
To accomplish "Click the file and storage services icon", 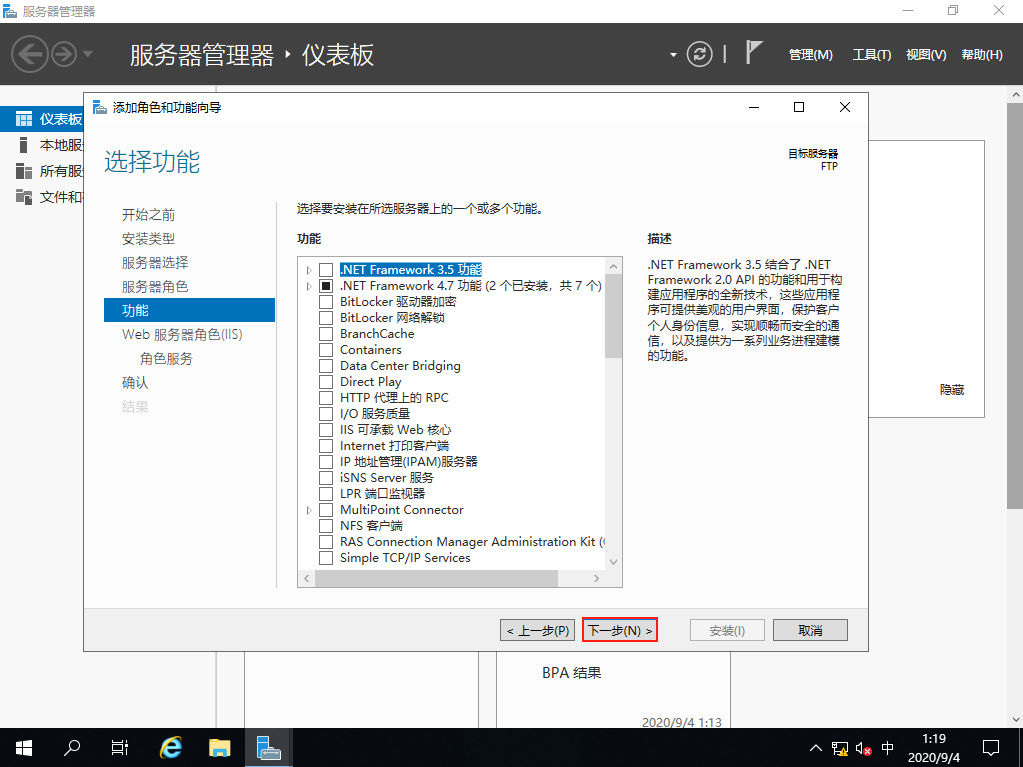I will (23, 196).
